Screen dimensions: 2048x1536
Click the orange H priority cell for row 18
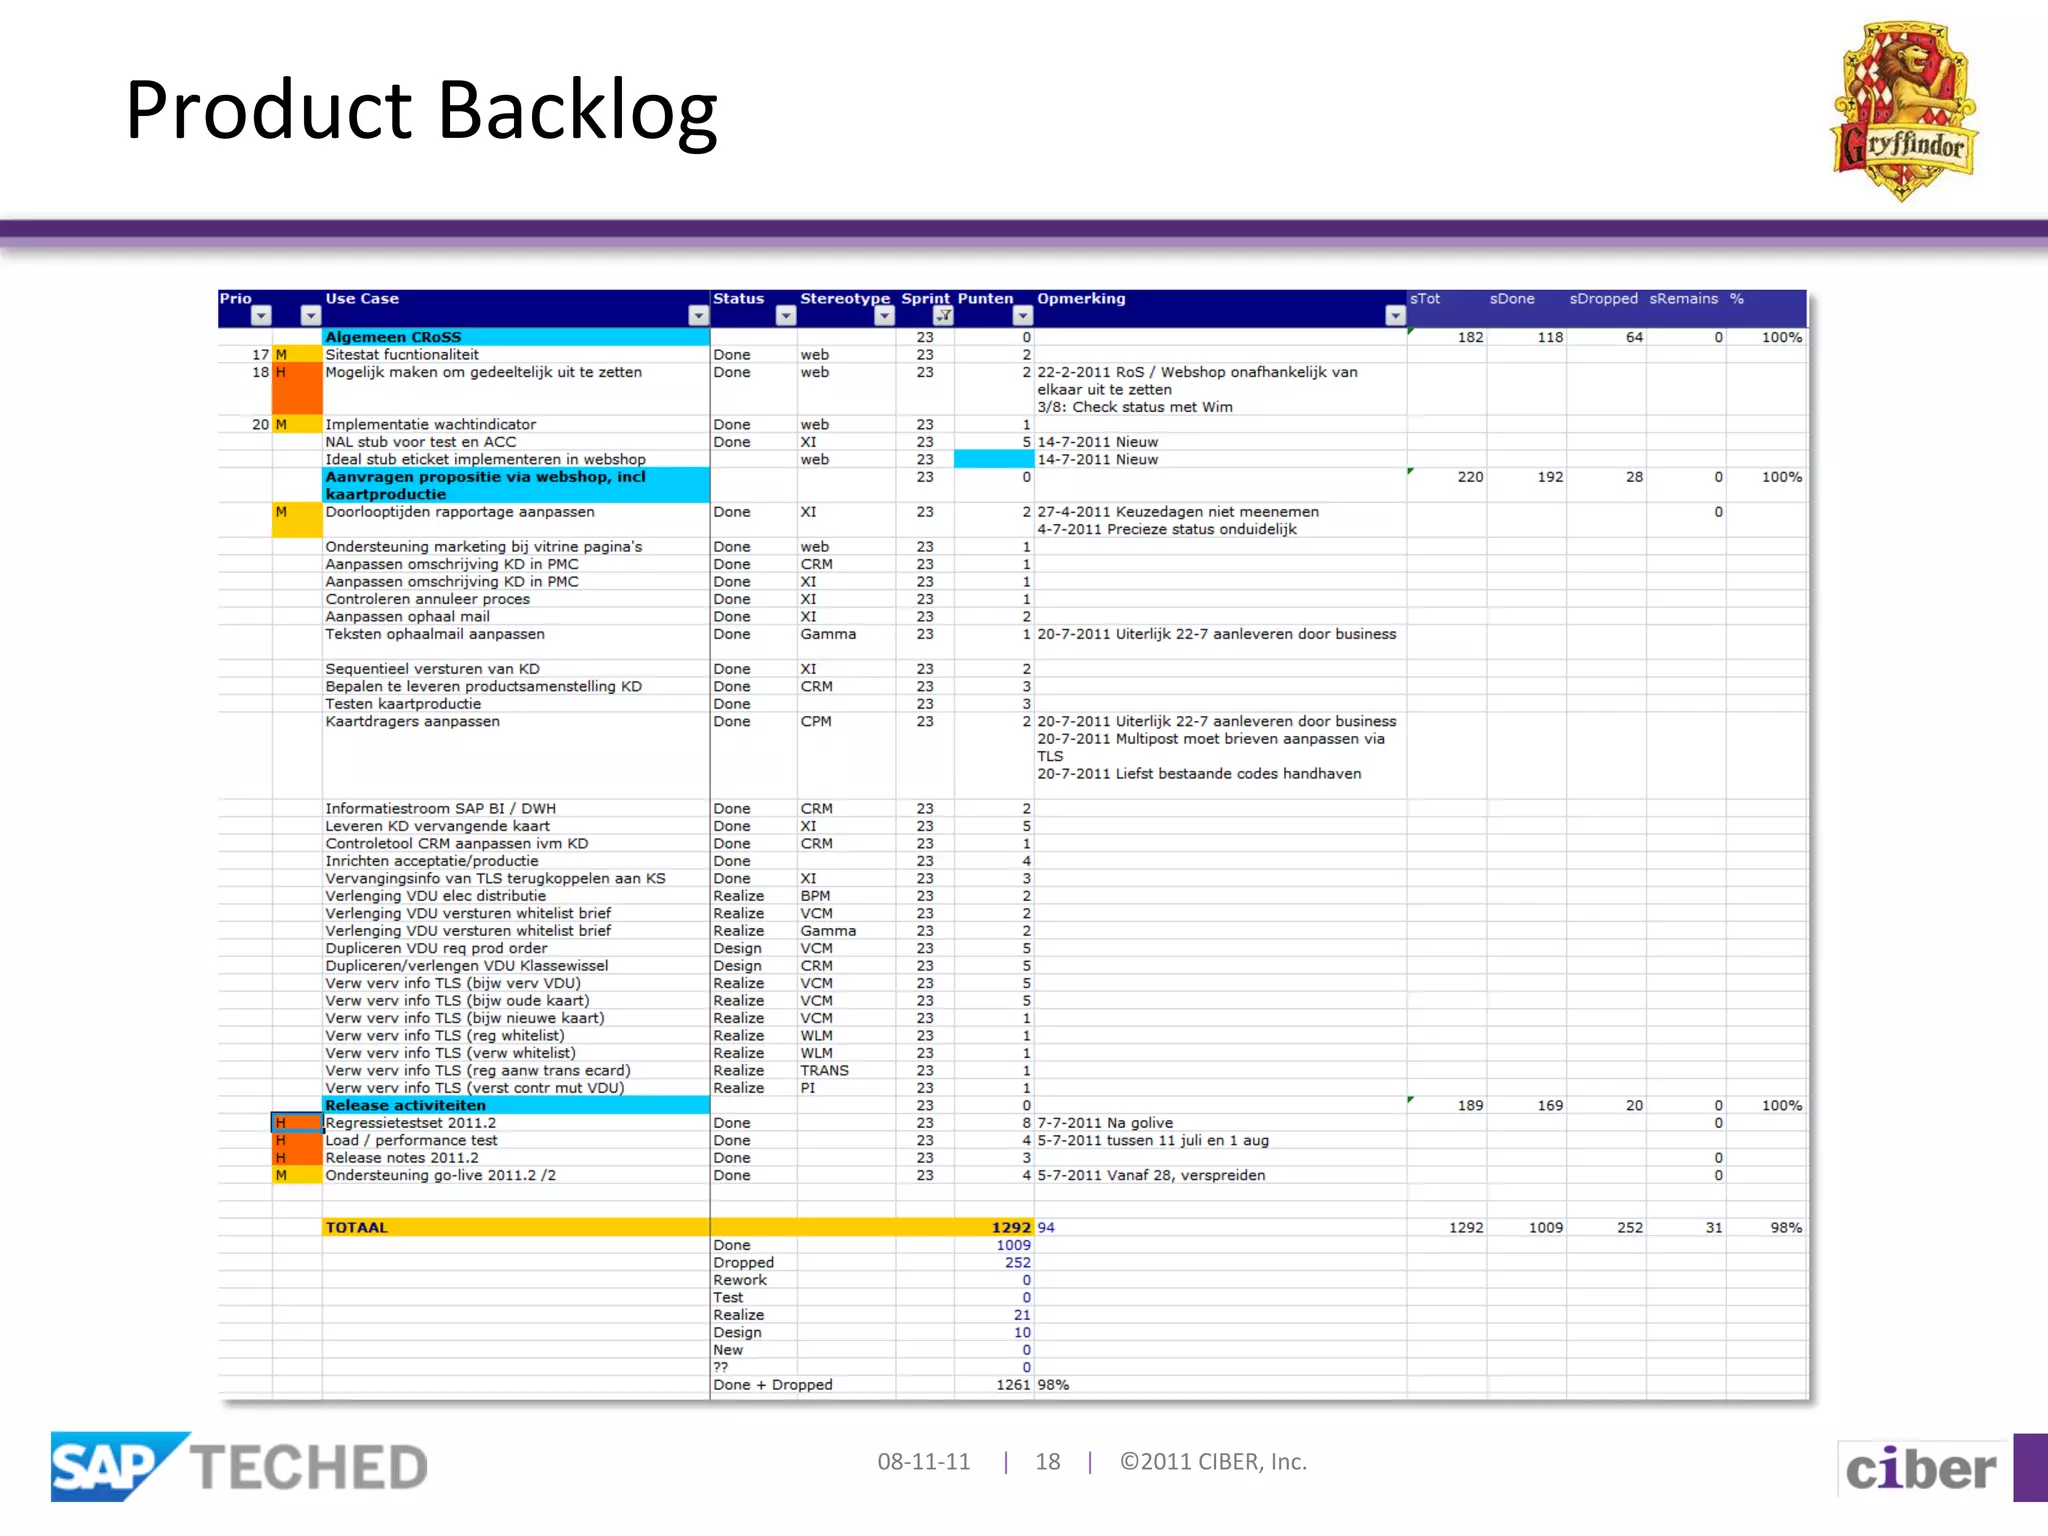pos(297,389)
